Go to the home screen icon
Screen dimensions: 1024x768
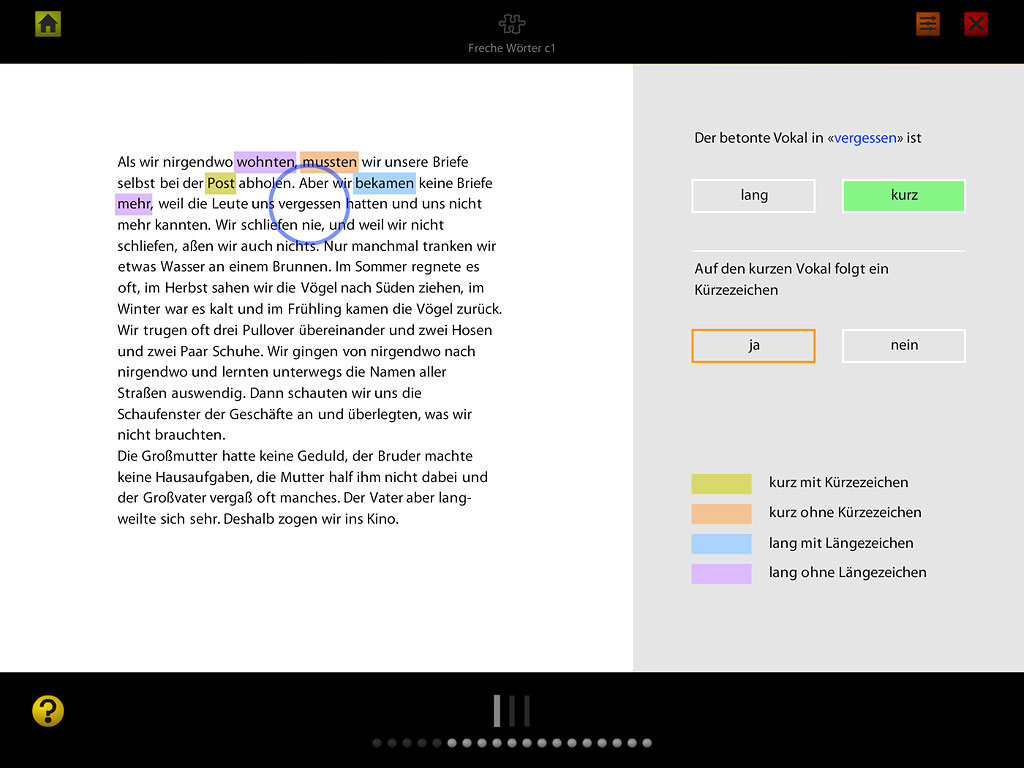pyautogui.click(x=48, y=24)
